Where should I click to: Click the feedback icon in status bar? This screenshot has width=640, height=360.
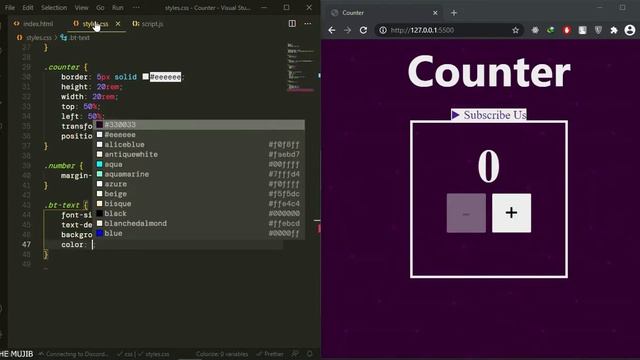295,354
